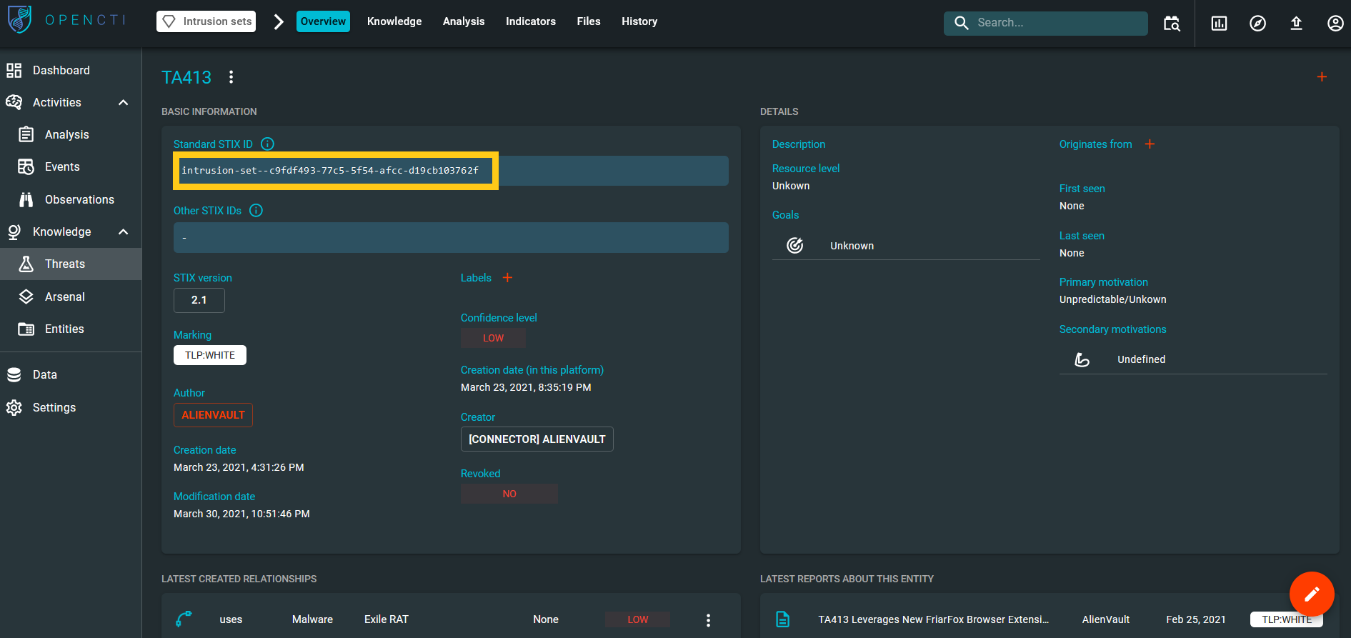Image resolution: width=1351 pixels, height=638 pixels.
Task: Open Events in sidebar
Action: [x=70, y=167]
